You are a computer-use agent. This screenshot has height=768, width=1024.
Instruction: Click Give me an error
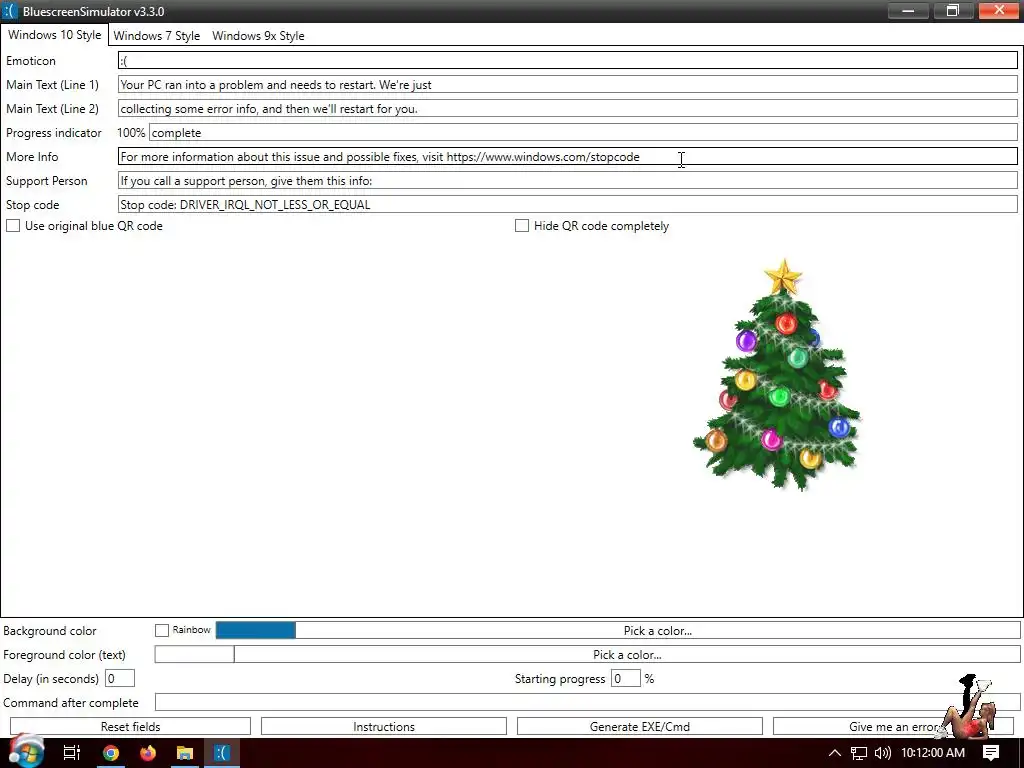click(893, 727)
